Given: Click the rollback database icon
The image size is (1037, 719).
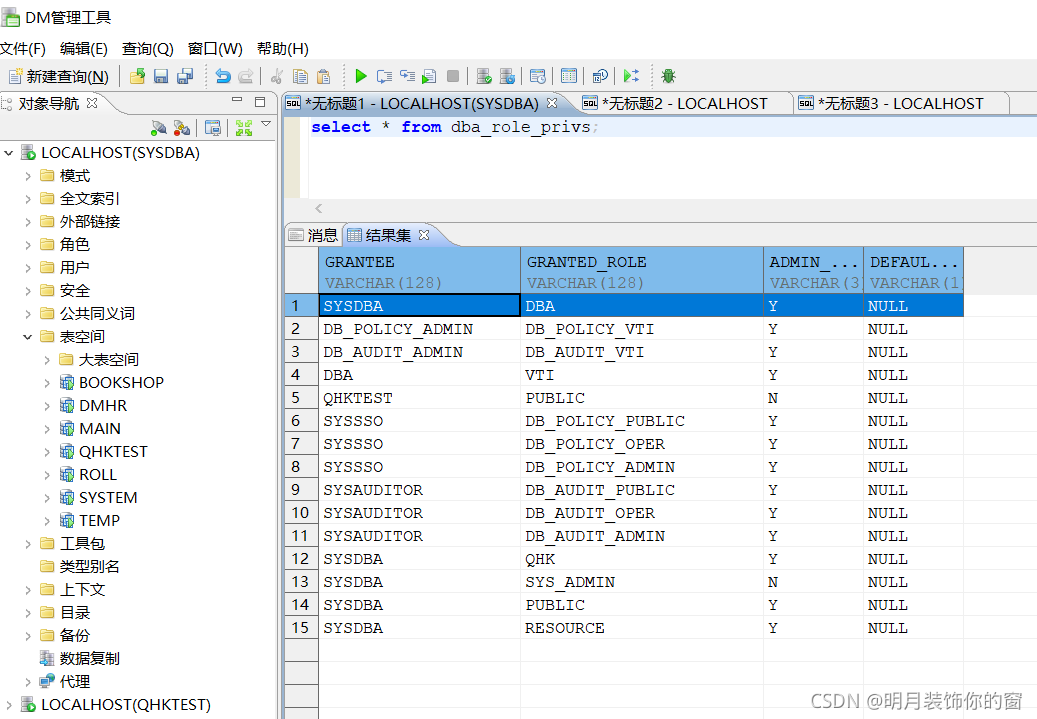Looking at the screenshot, I should pyautogui.click(x=507, y=76).
